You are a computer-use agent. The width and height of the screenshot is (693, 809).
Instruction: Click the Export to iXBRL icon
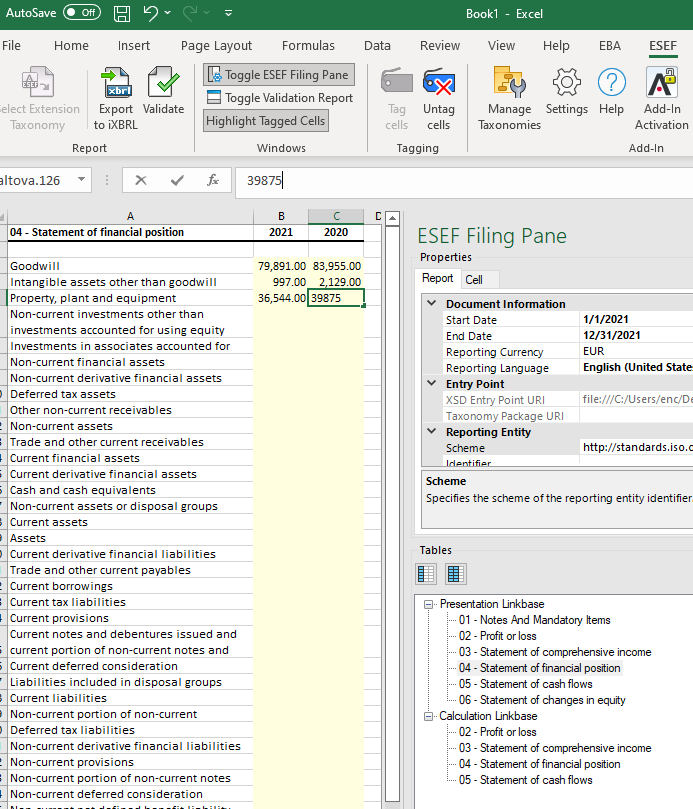pyautogui.click(x=116, y=84)
